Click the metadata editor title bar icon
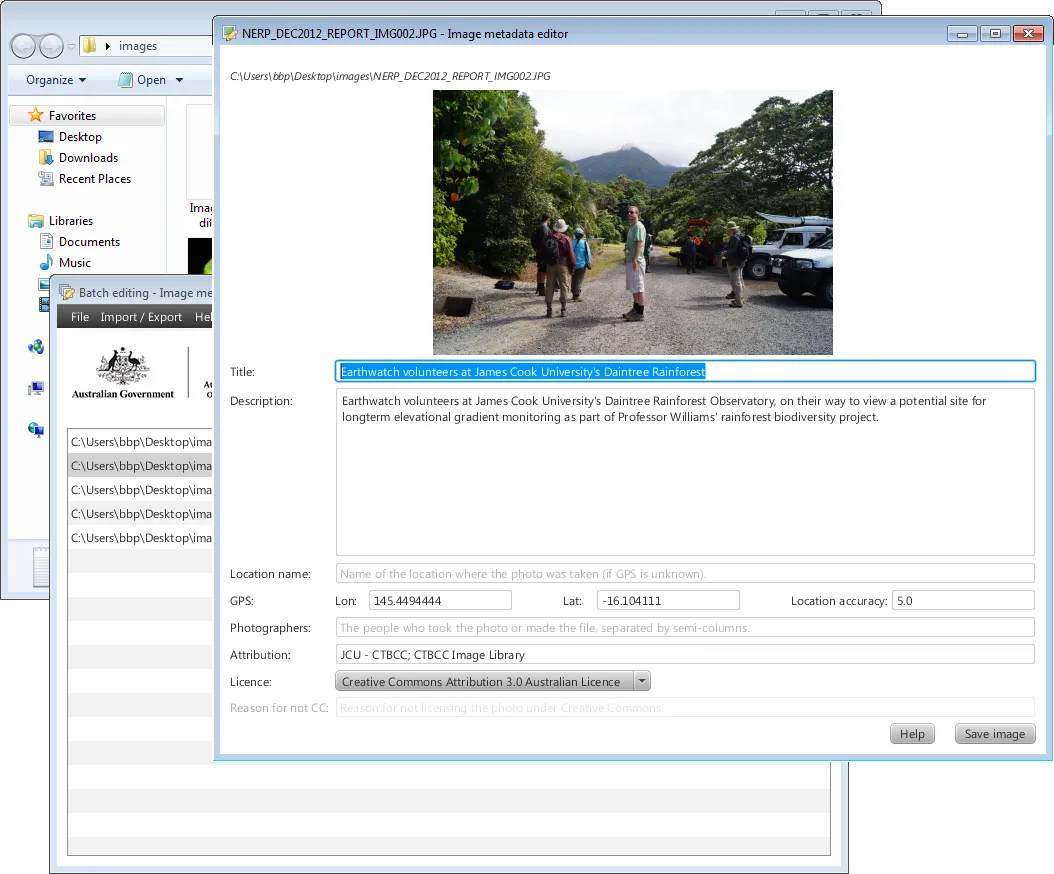The image size is (1054, 874). (231, 34)
